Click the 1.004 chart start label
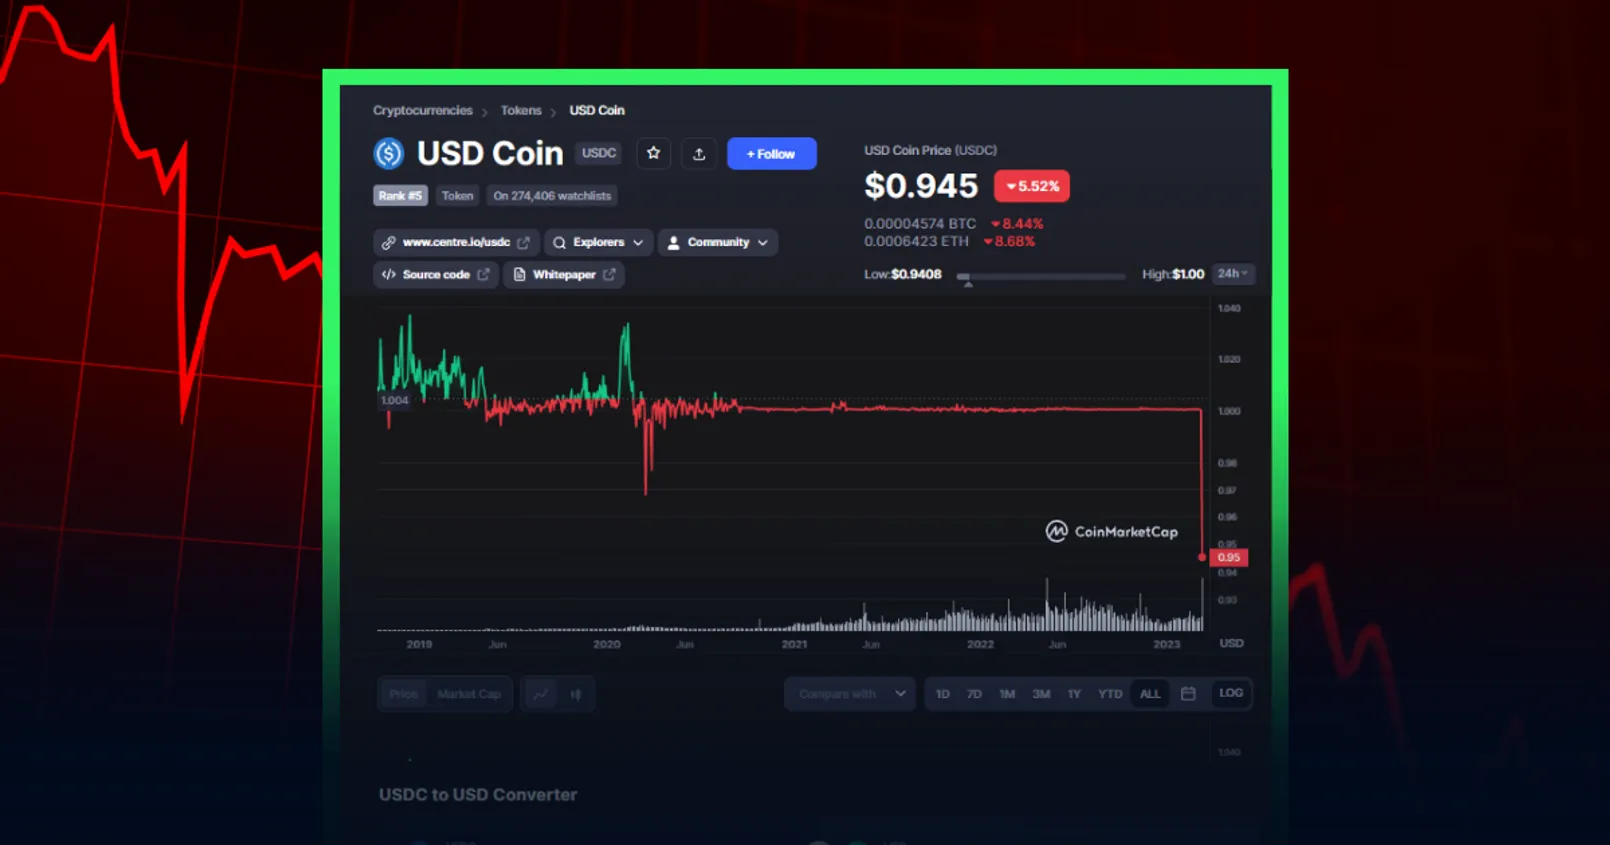 click(x=394, y=400)
